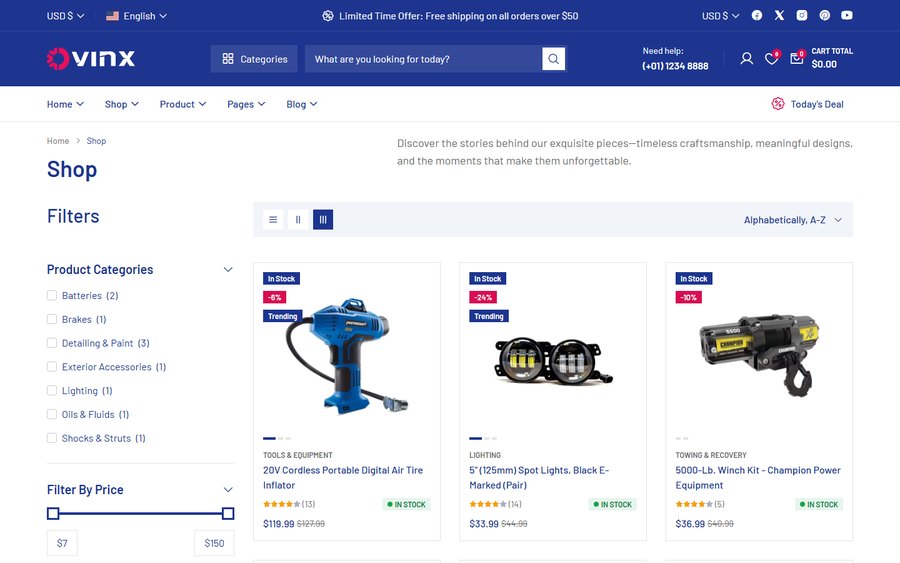This screenshot has height=563, width=900.
Task: Click the search input field
Action: coord(423,59)
